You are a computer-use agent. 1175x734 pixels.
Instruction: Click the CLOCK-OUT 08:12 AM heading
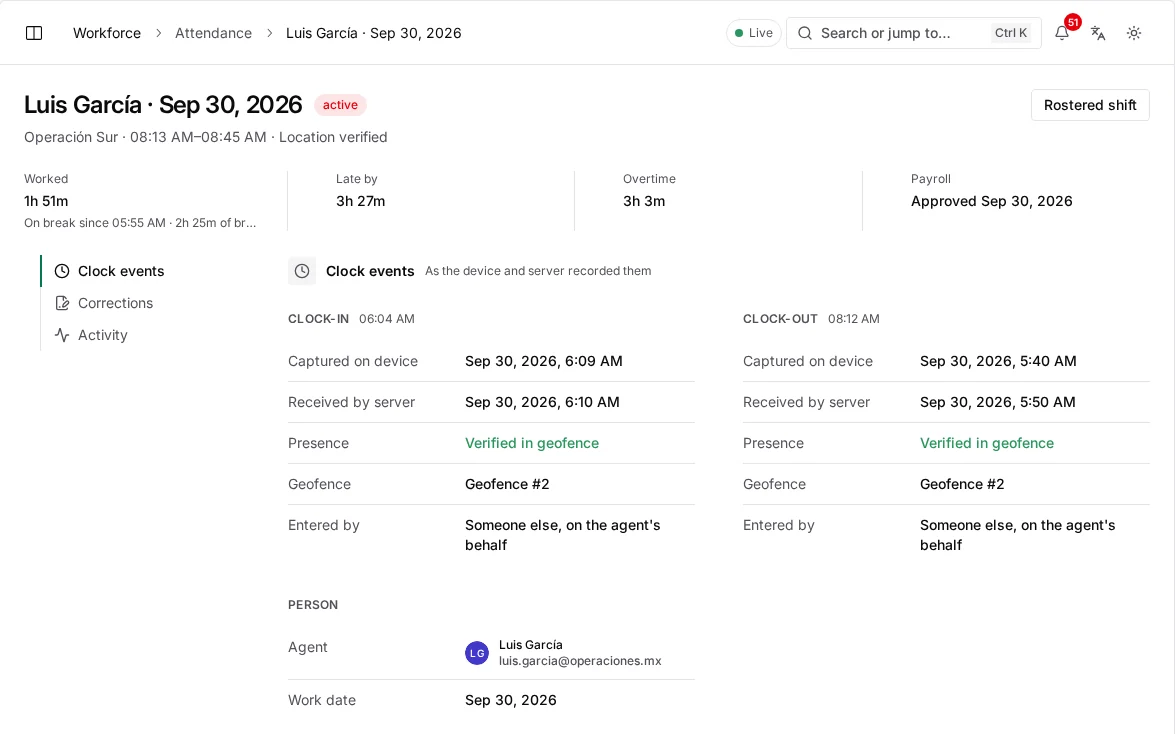pos(811,319)
